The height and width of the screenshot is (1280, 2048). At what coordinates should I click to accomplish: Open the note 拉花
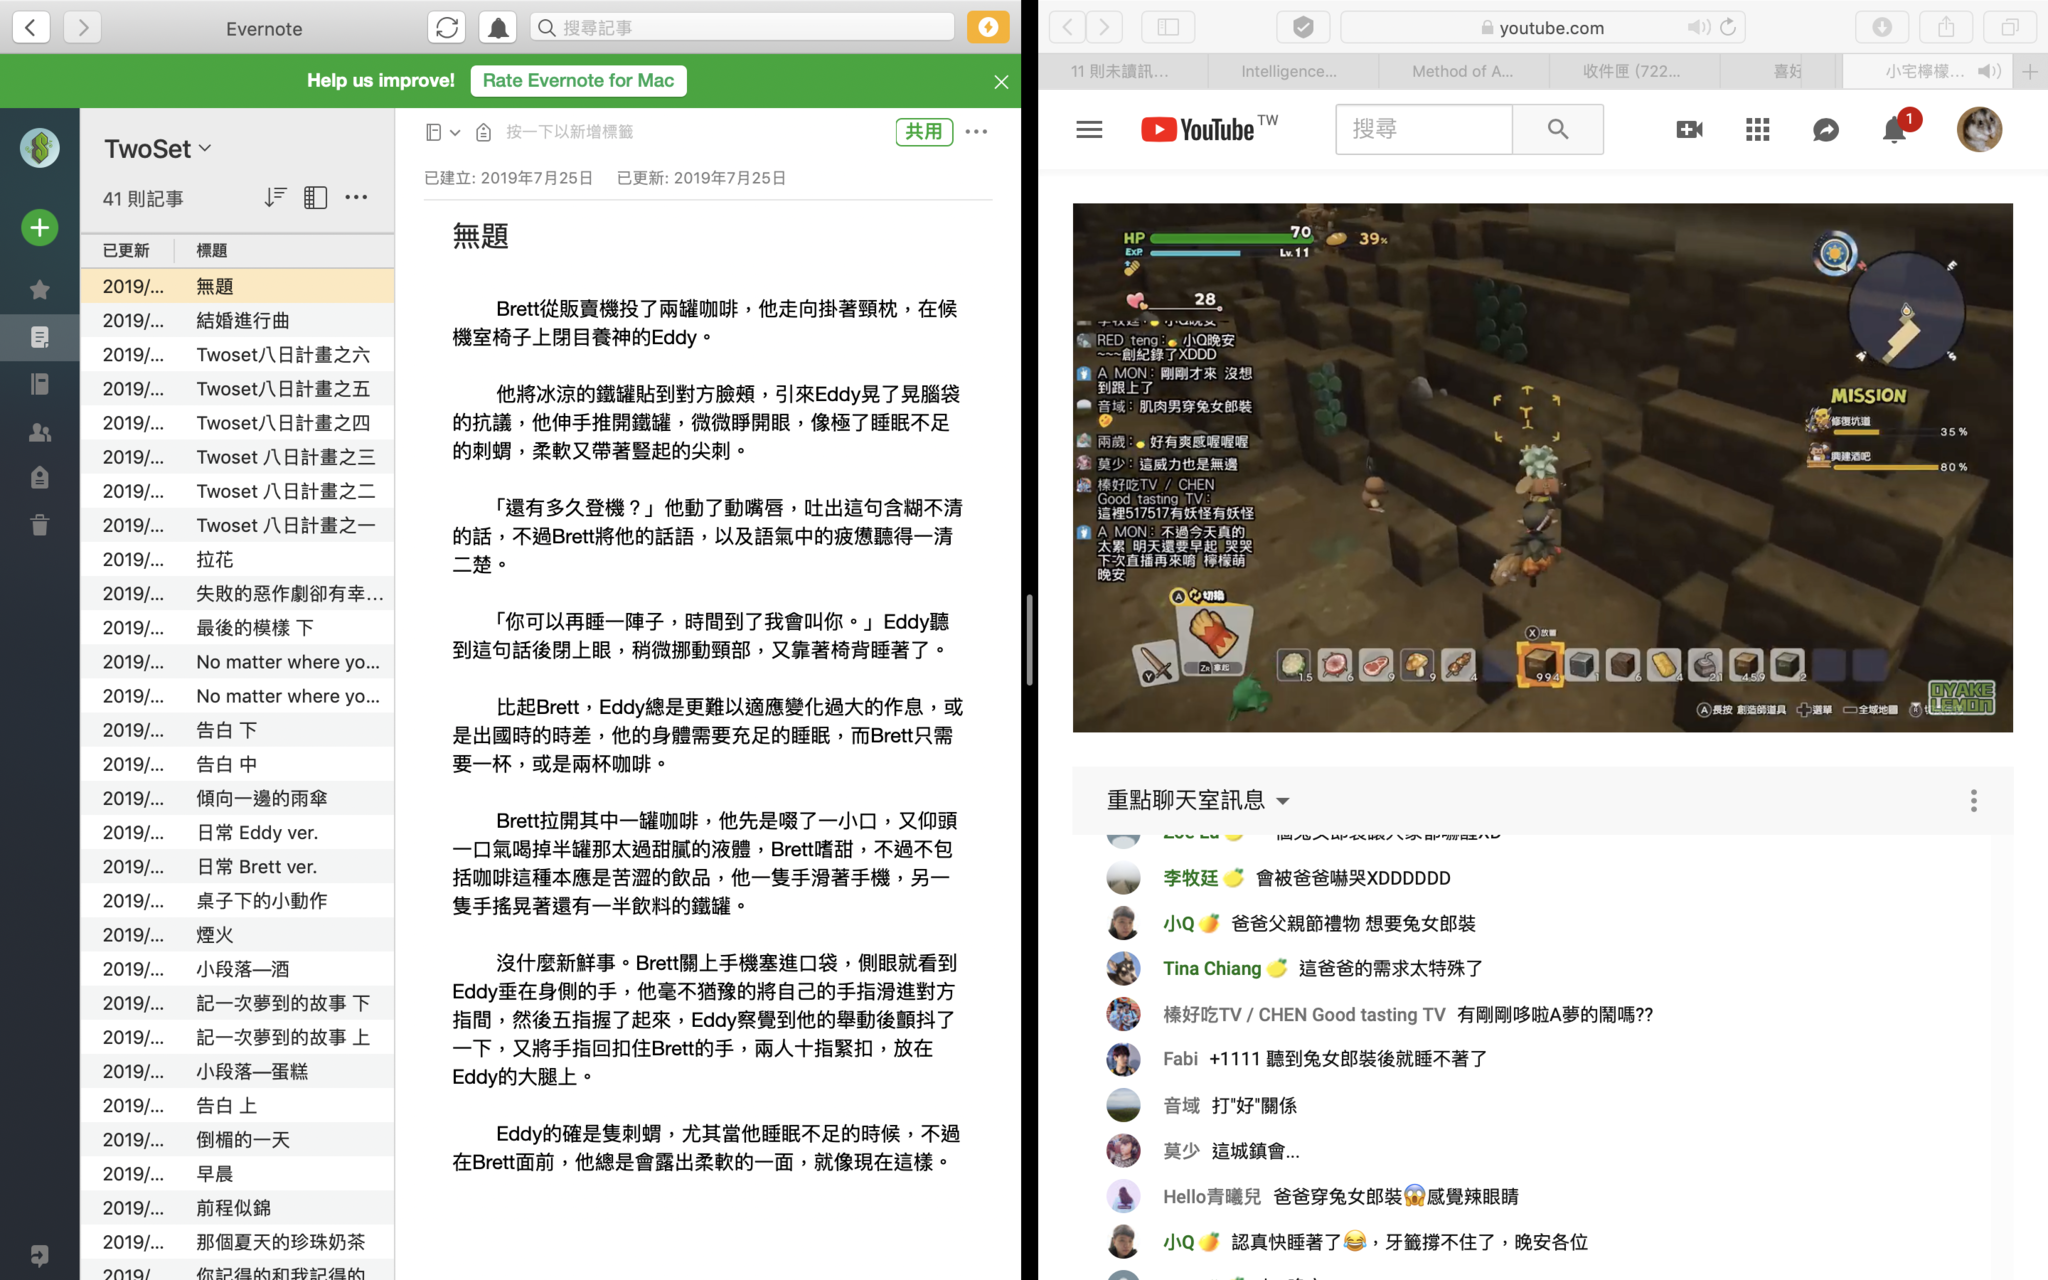238,560
